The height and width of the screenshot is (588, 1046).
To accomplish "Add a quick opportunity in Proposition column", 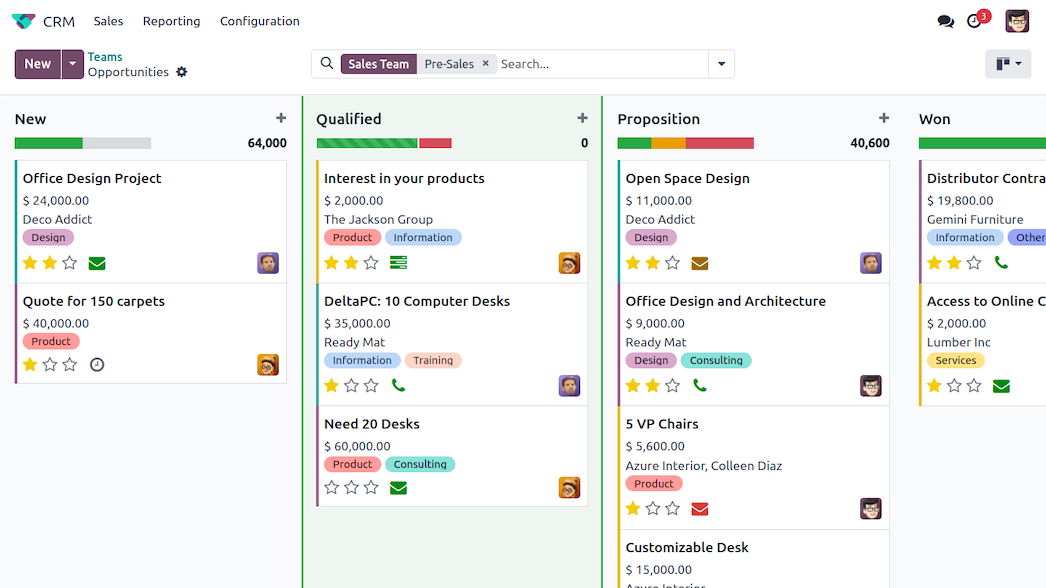I will (884, 118).
